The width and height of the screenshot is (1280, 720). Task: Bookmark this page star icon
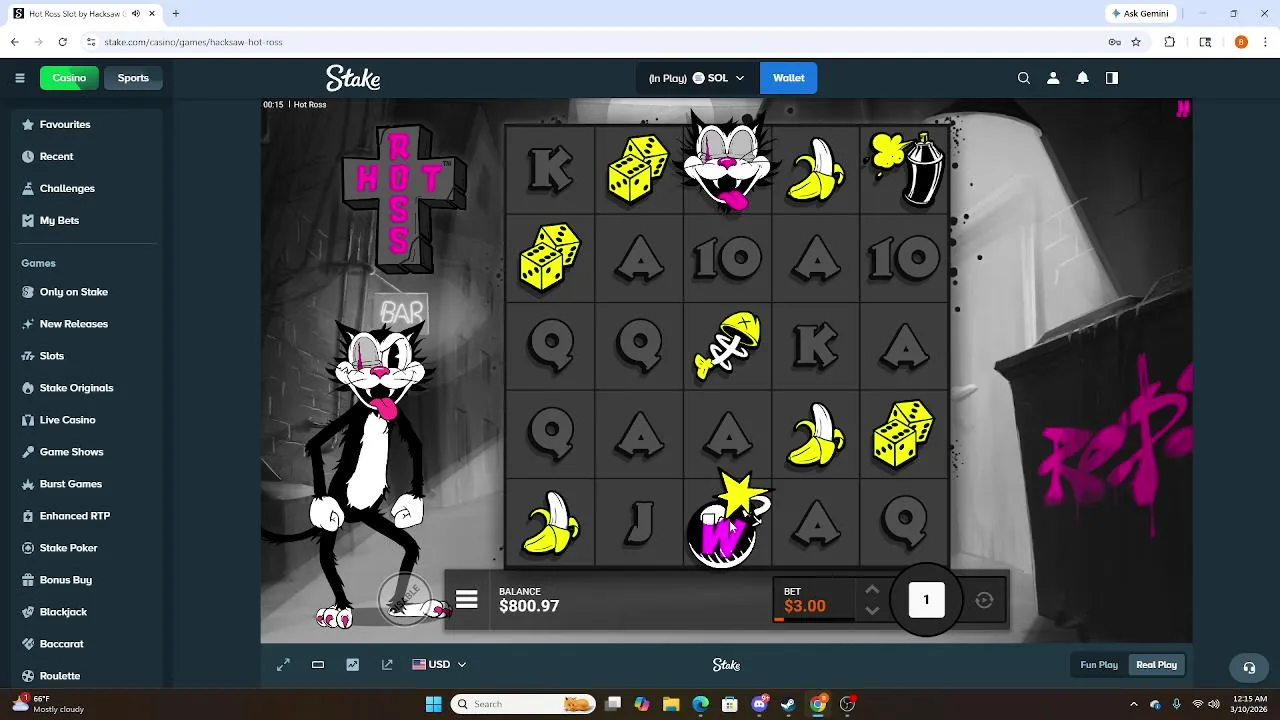[x=1136, y=42]
